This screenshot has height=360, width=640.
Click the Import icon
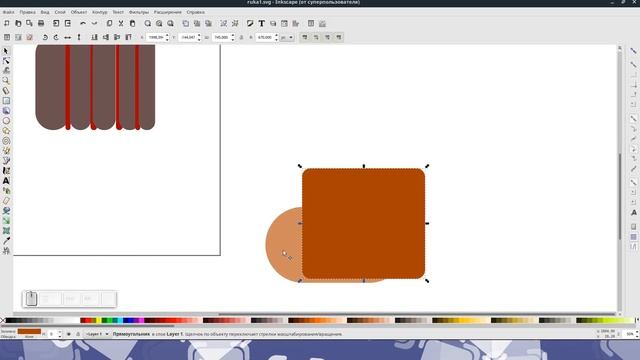(56, 24)
